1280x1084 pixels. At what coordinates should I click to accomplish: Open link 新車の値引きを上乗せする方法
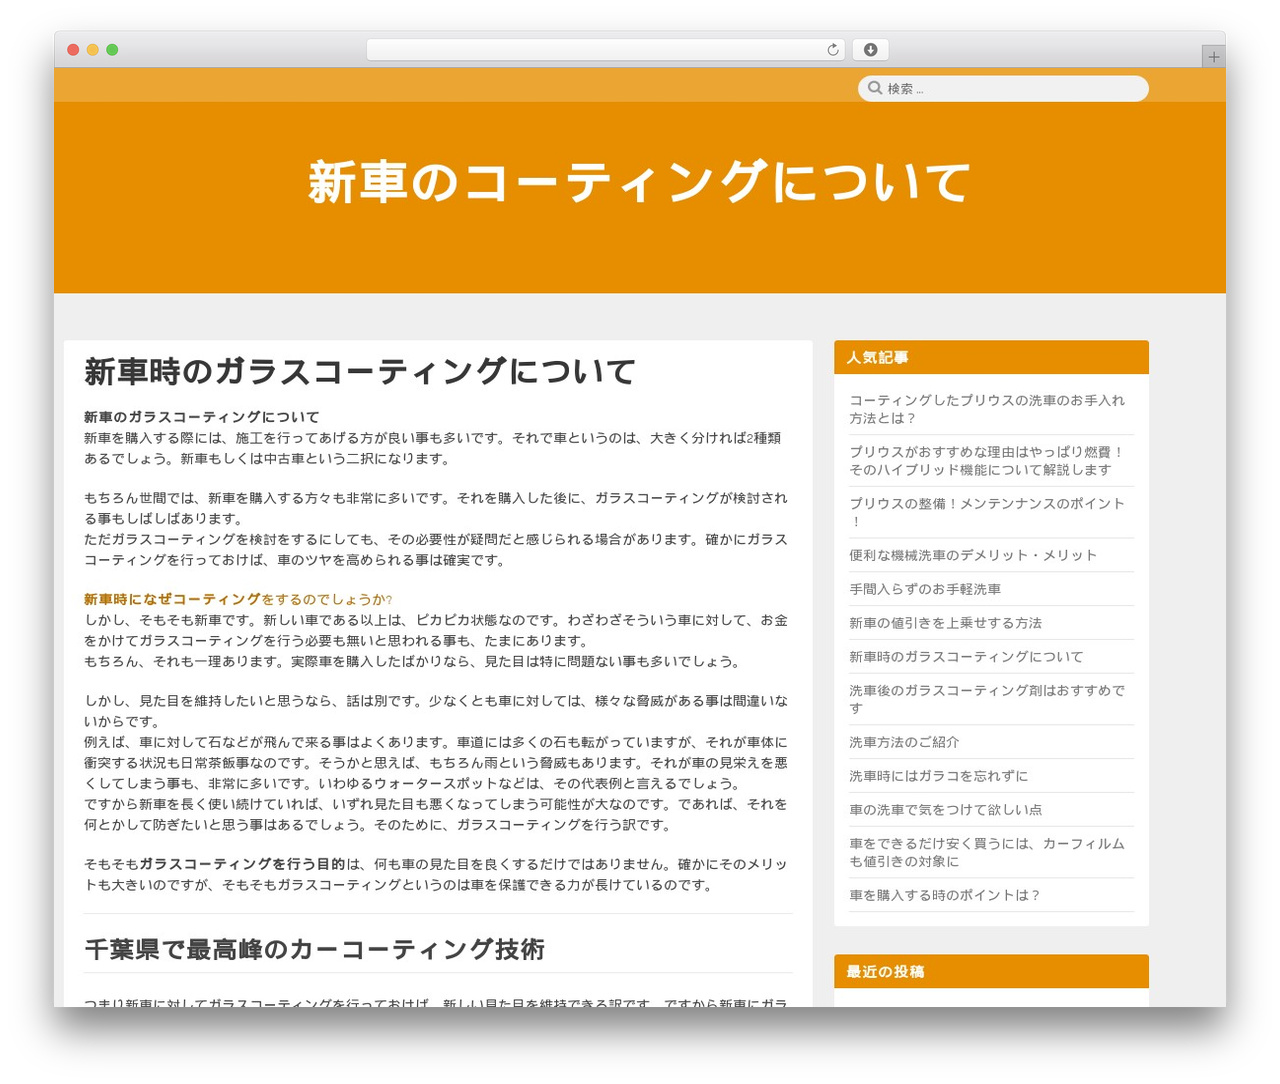945,623
